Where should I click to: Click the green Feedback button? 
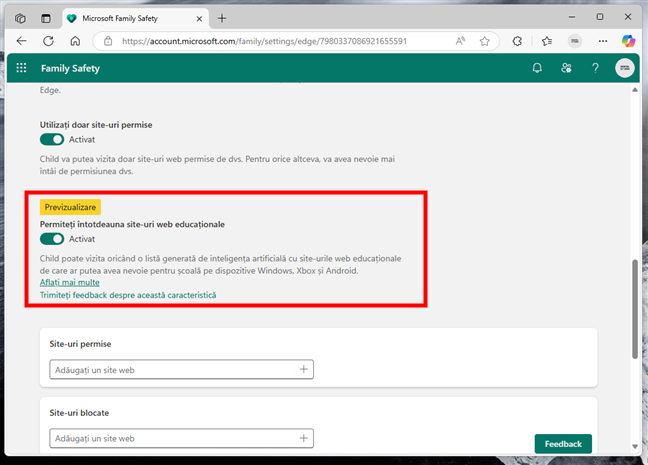pos(563,444)
